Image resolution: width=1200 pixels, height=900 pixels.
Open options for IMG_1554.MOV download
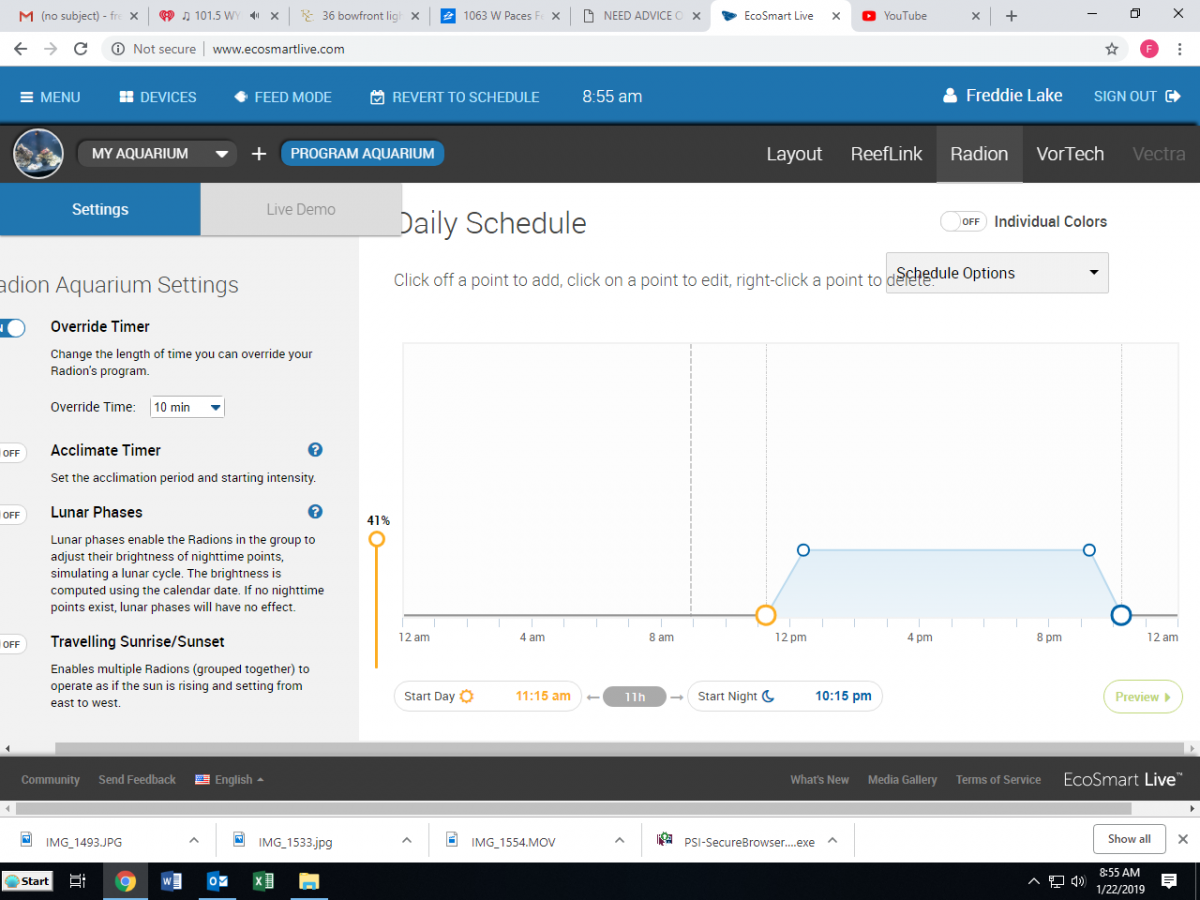(620, 841)
